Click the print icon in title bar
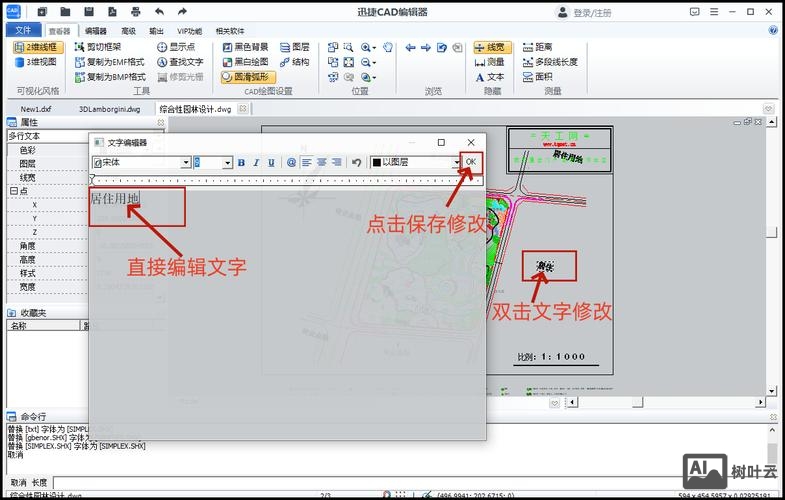Viewport: 785px width, 500px height. coord(135,12)
